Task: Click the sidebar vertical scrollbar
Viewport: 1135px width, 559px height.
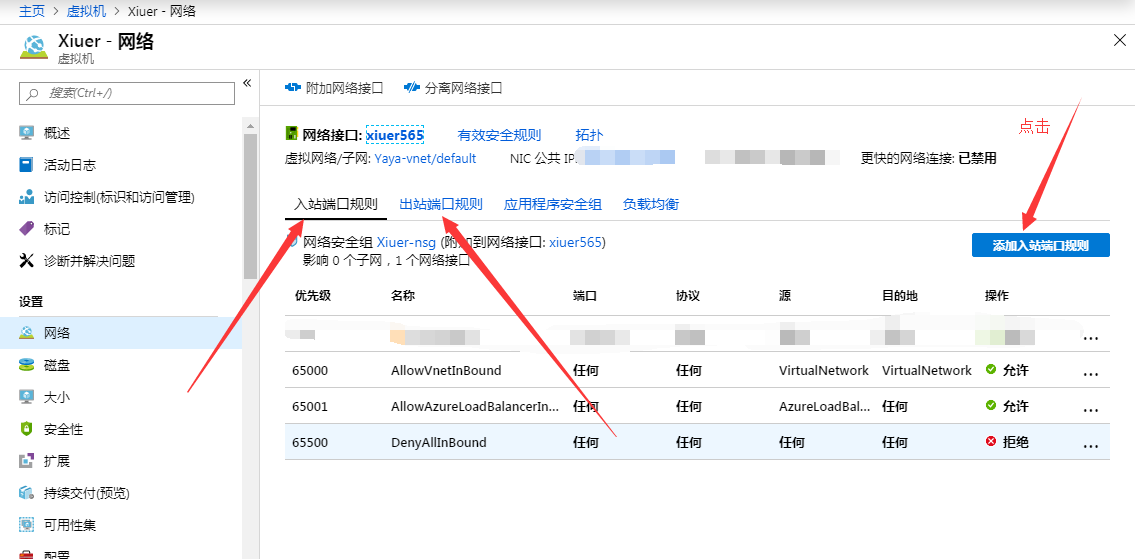Action: [x=250, y=206]
